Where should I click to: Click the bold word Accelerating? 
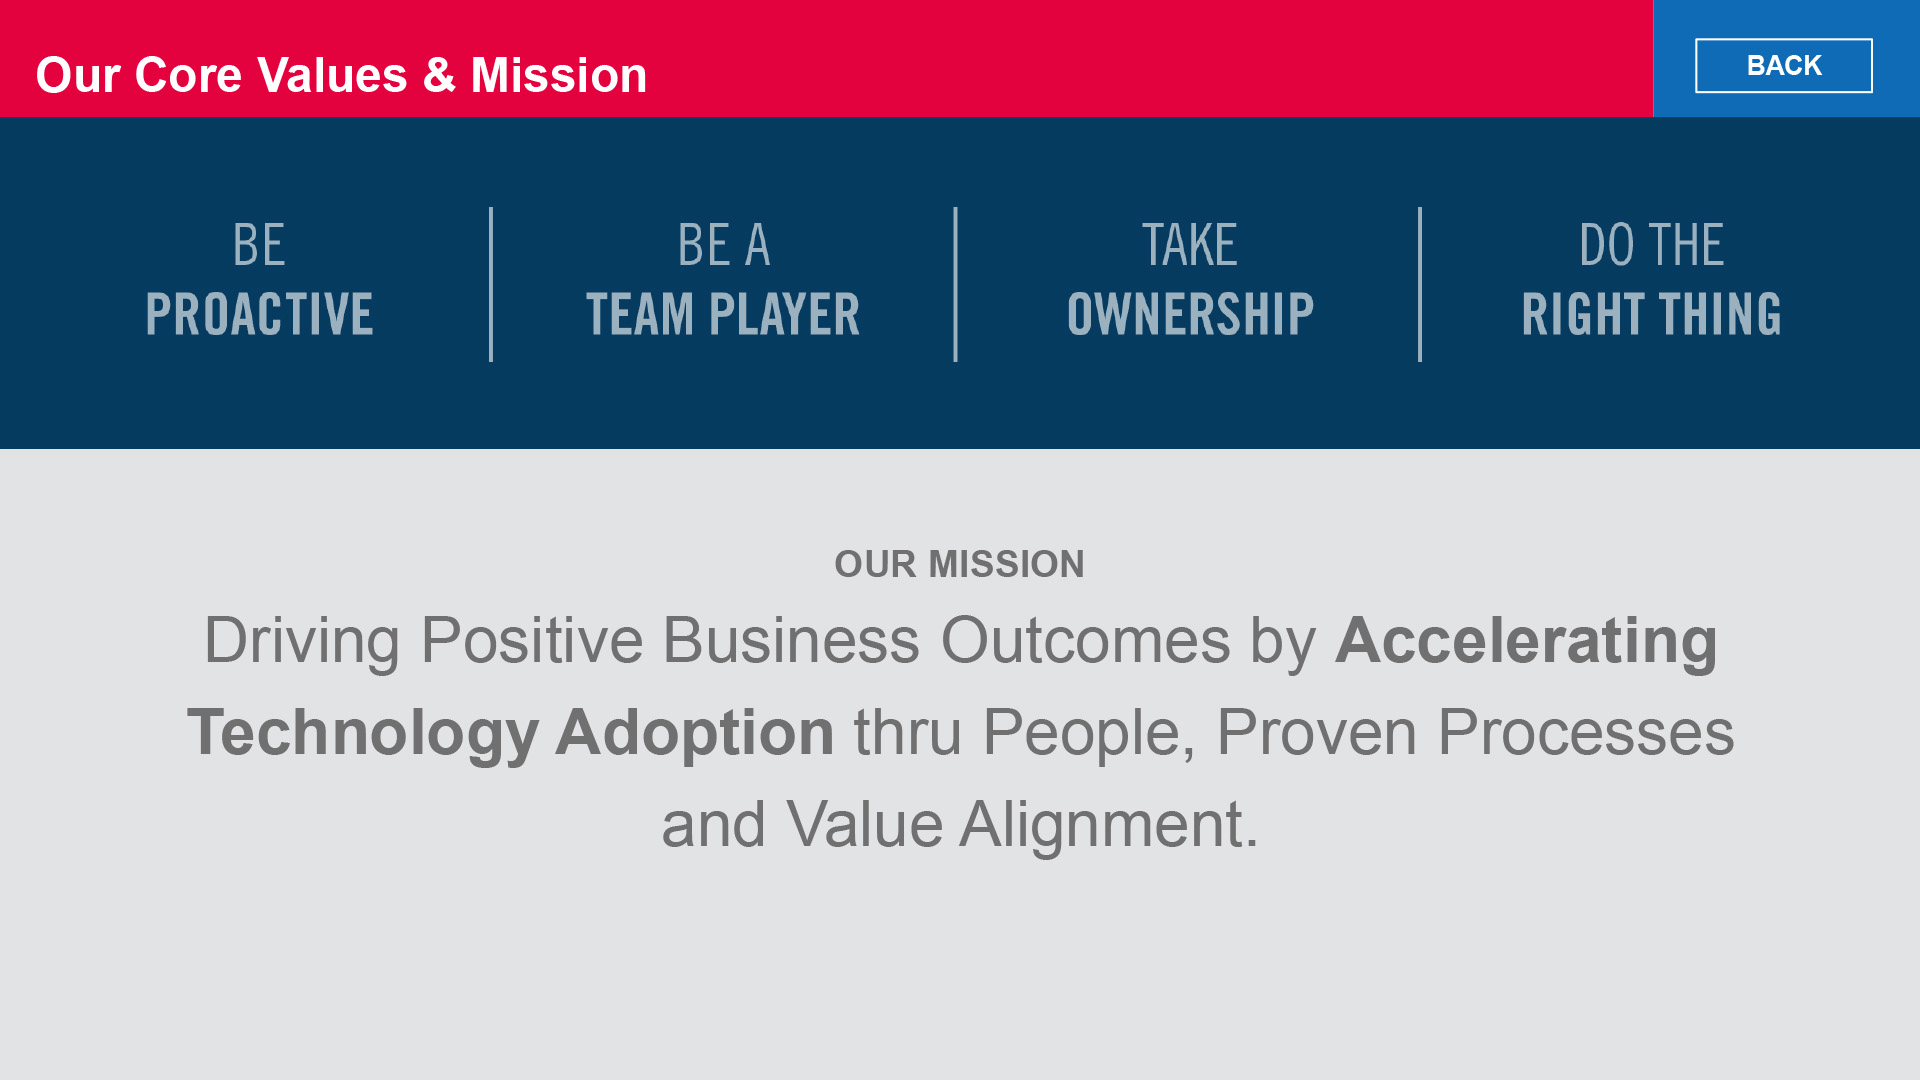click(x=1526, y=640)
